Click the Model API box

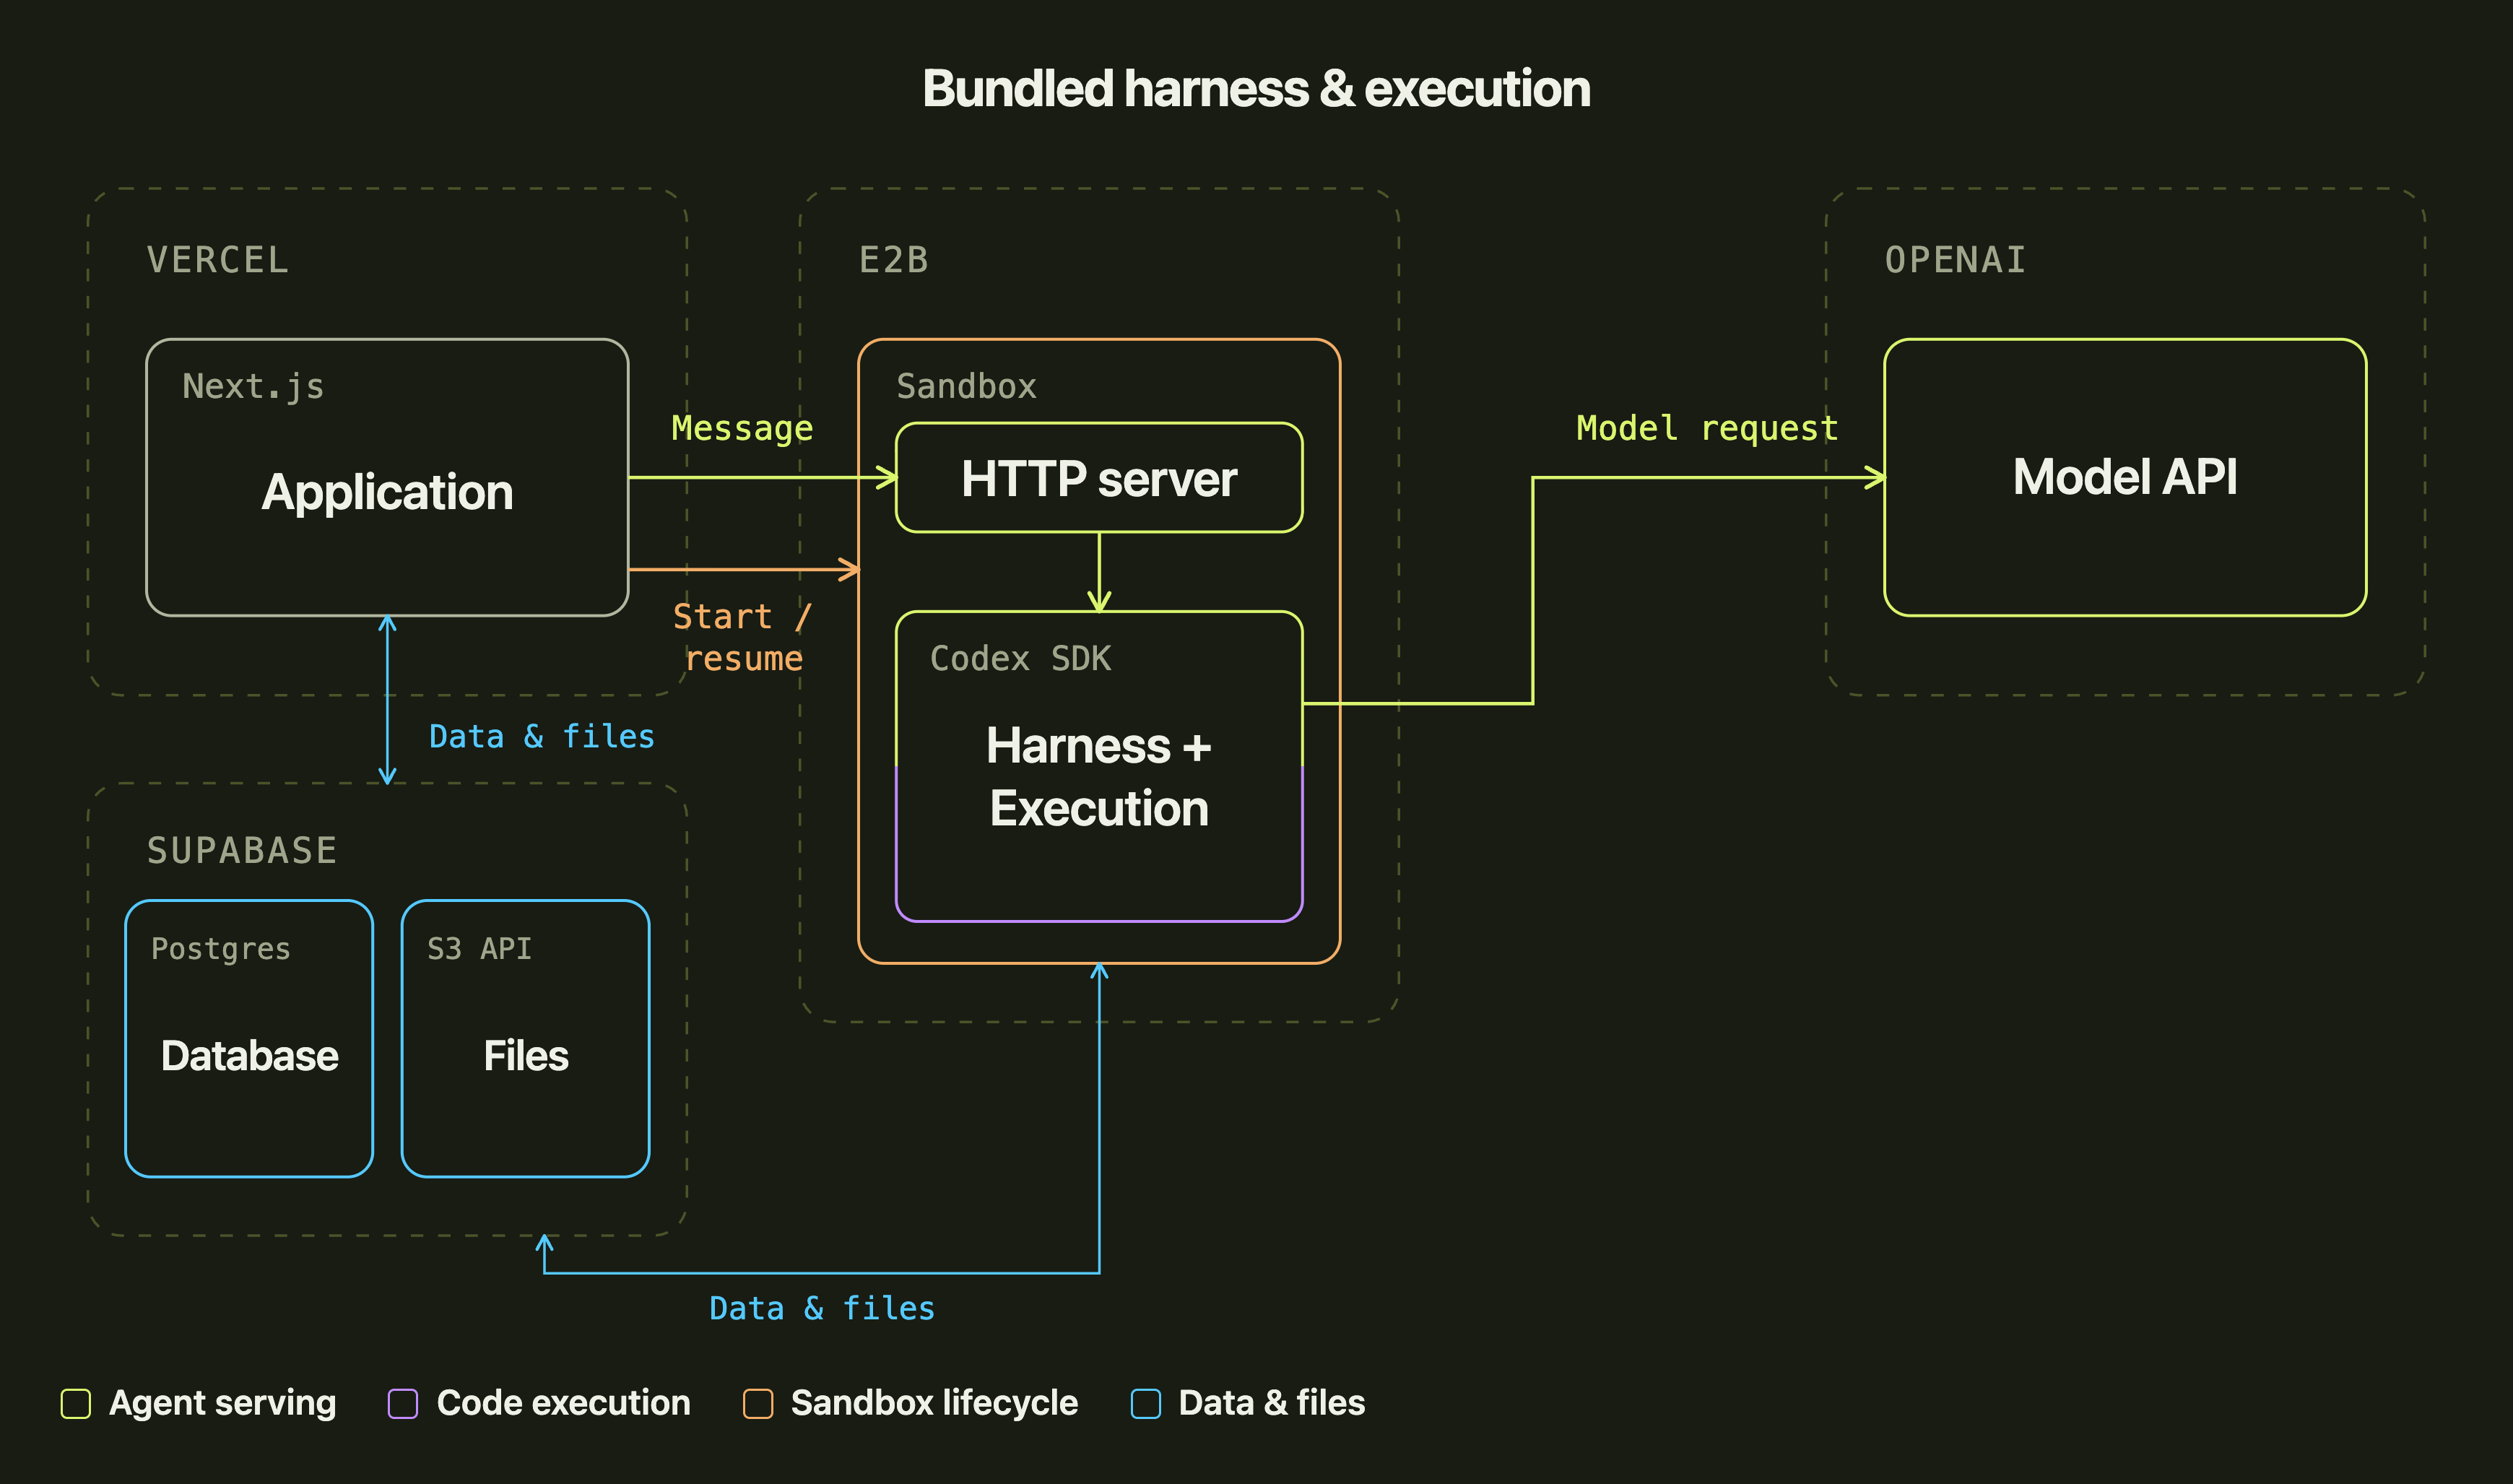(2125, 477)
